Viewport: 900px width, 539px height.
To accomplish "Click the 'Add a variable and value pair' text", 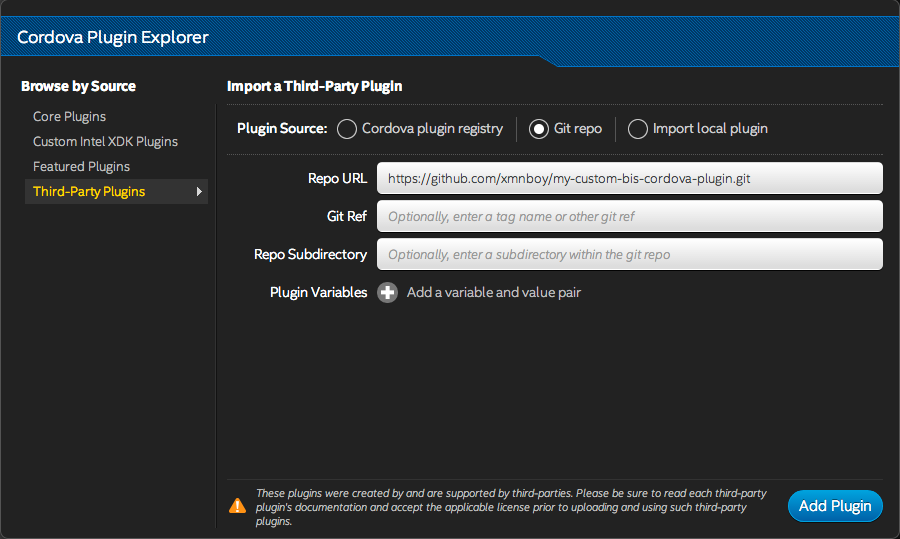I will [493, 293].
